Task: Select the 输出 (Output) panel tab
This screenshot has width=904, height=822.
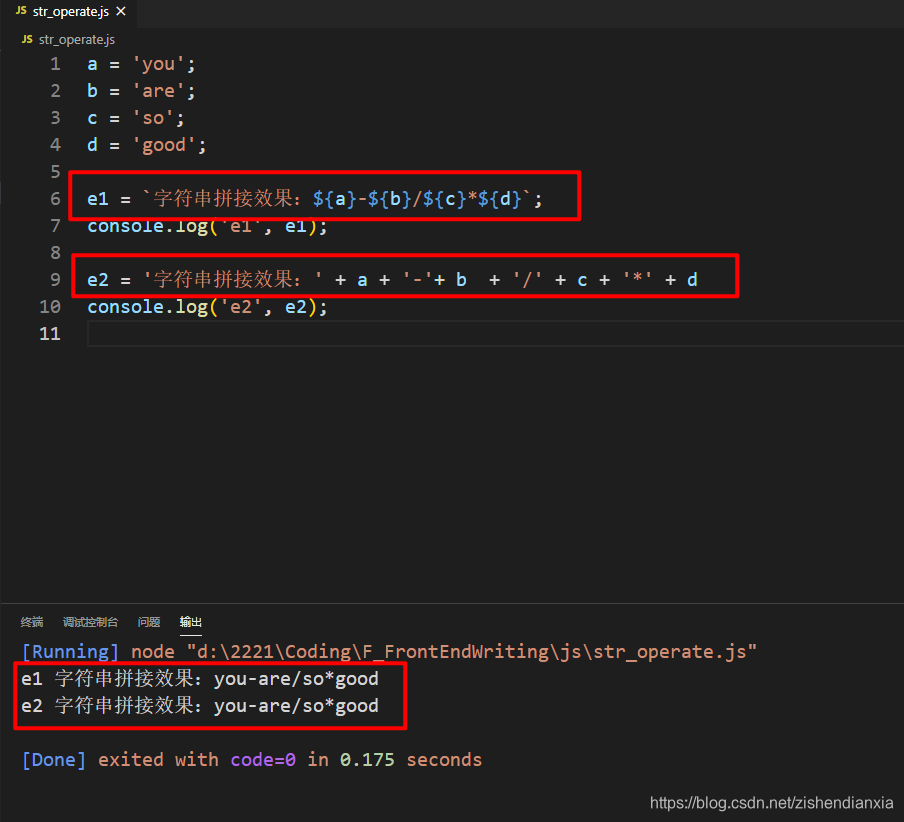Action: tap(190, 621)
